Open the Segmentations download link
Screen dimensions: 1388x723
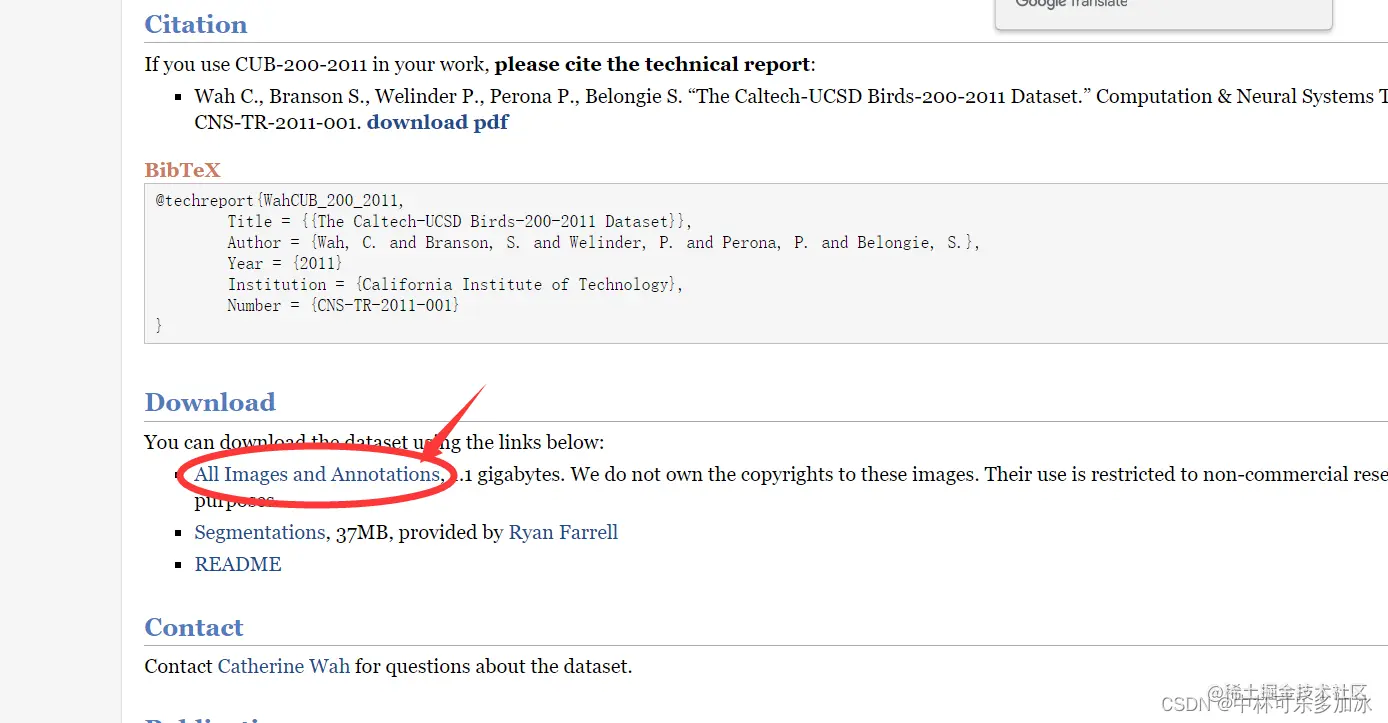point(260,532)
